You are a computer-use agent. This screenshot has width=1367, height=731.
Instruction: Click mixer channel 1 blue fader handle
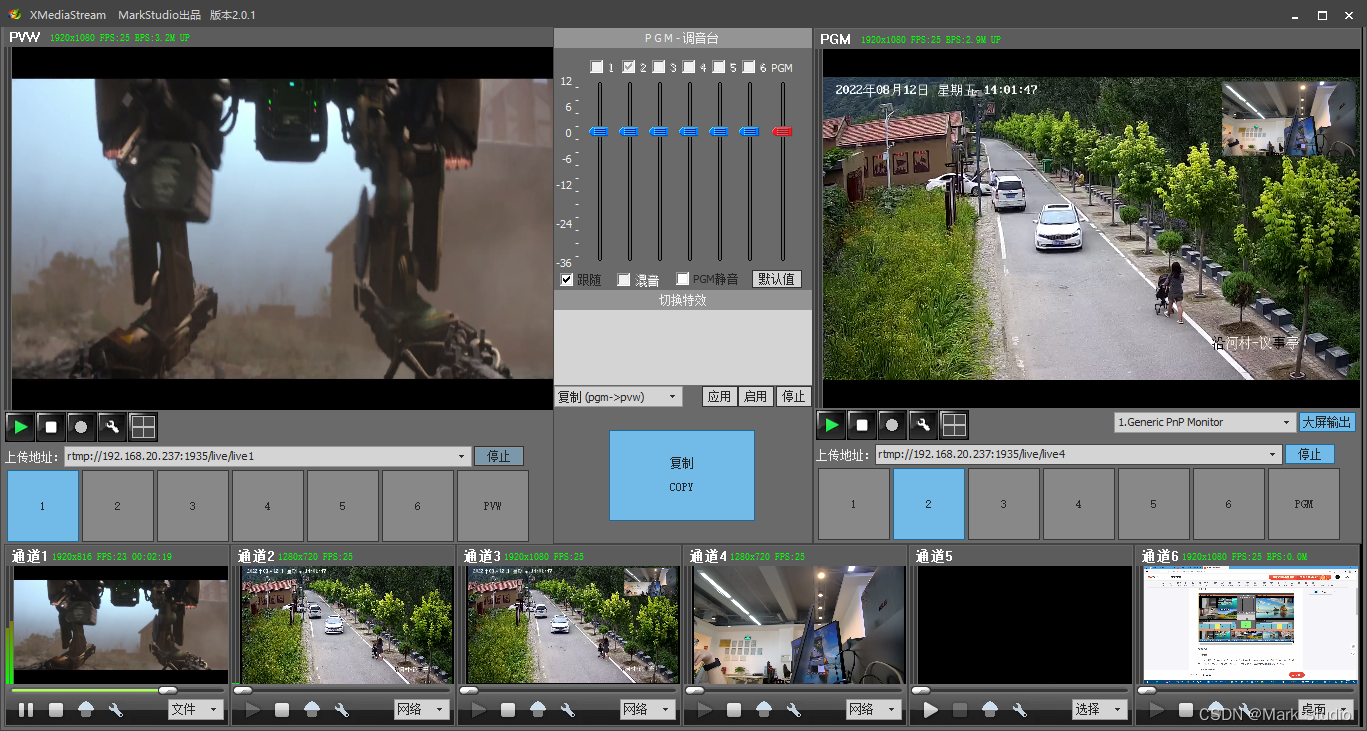pos(599,132)
